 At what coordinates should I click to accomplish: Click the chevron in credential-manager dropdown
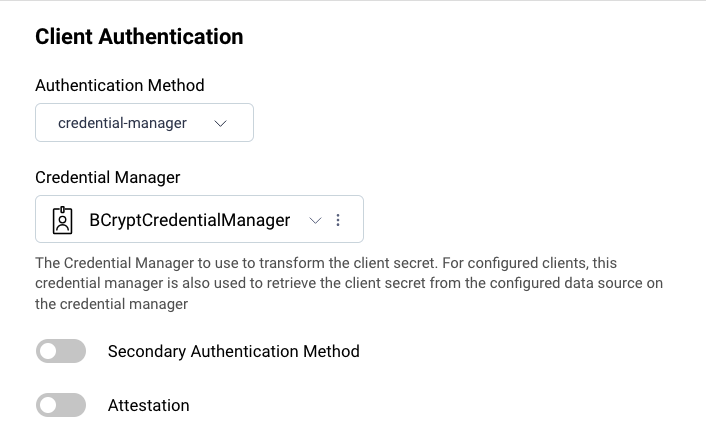(x=220, y=123)
